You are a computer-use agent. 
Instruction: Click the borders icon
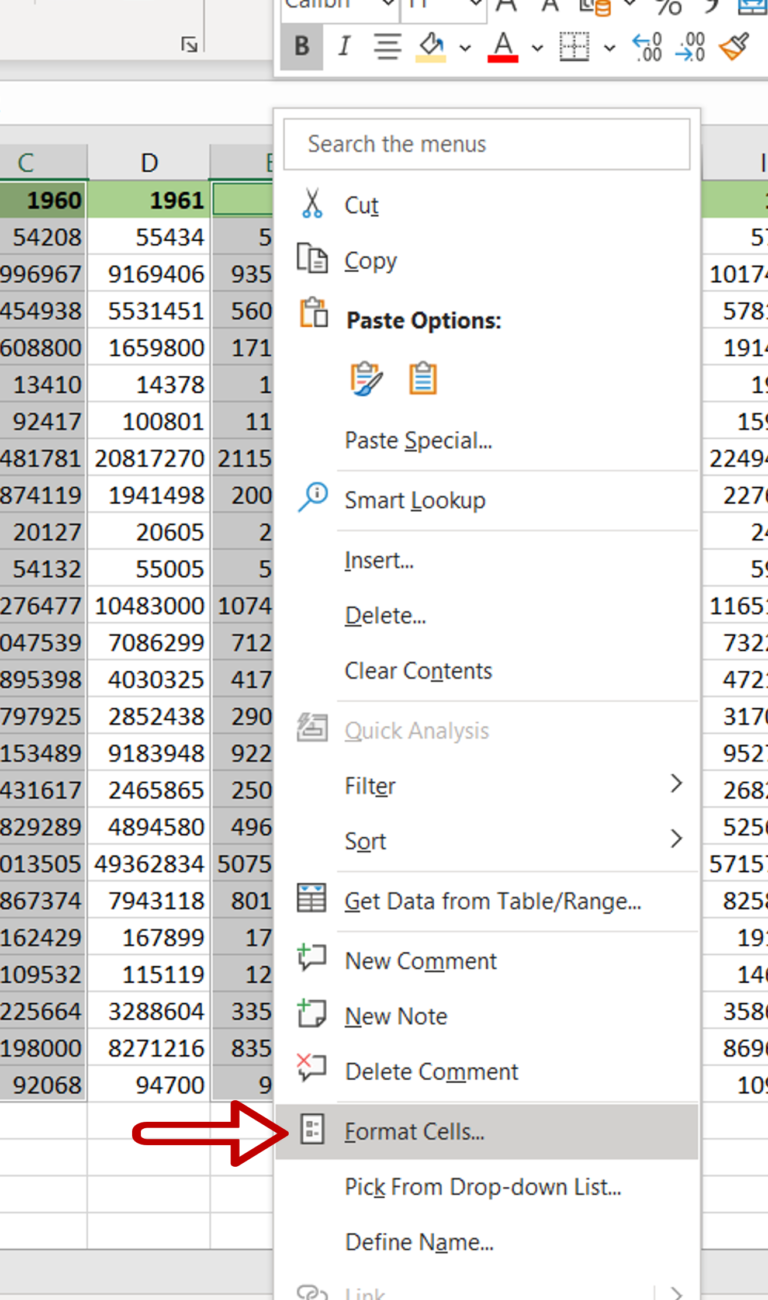[578, 46]
